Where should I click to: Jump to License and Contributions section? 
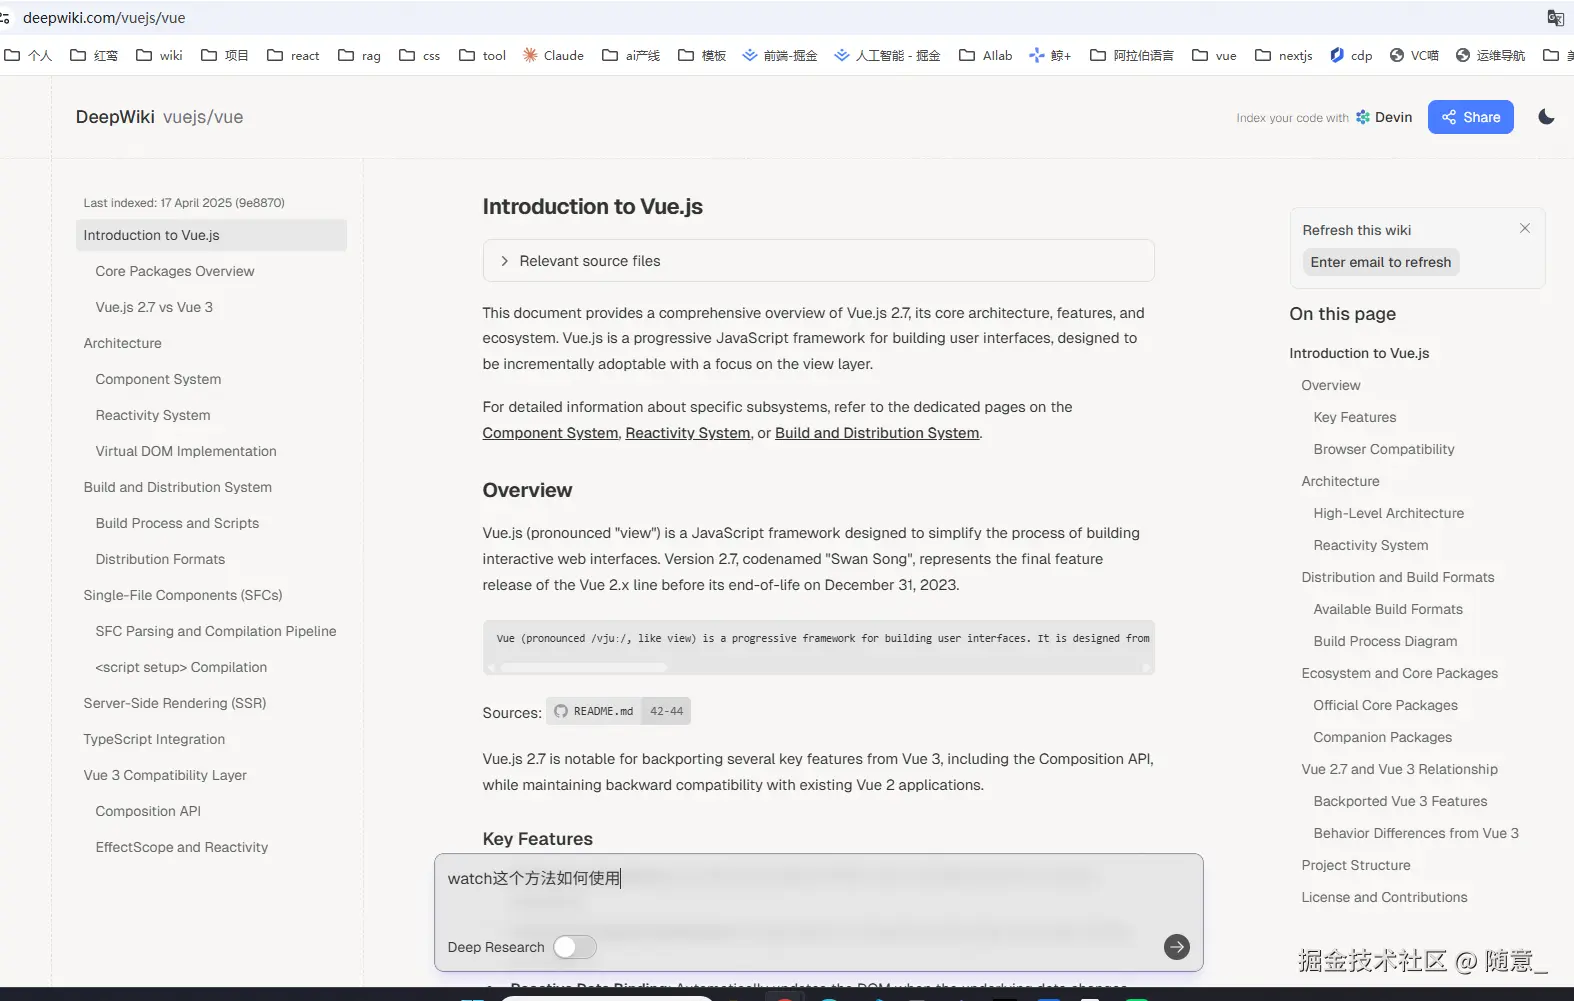tap(1385, 897)
